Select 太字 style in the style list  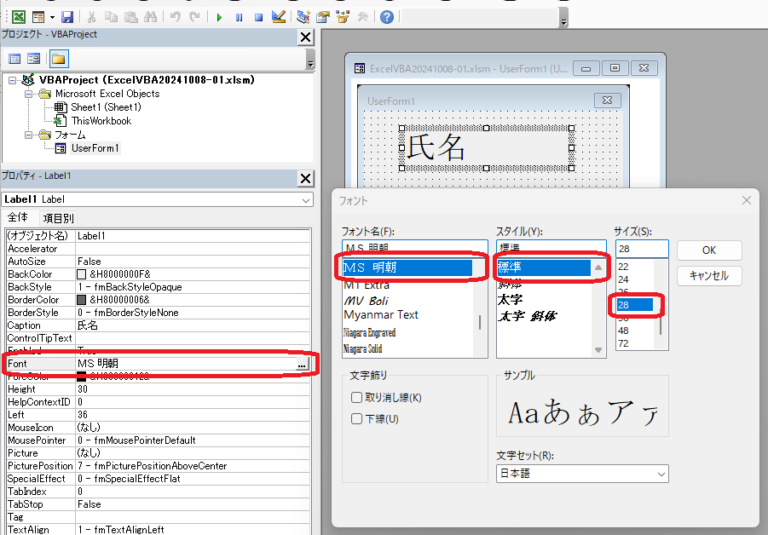pyautogui.click(x=510, y=299)
